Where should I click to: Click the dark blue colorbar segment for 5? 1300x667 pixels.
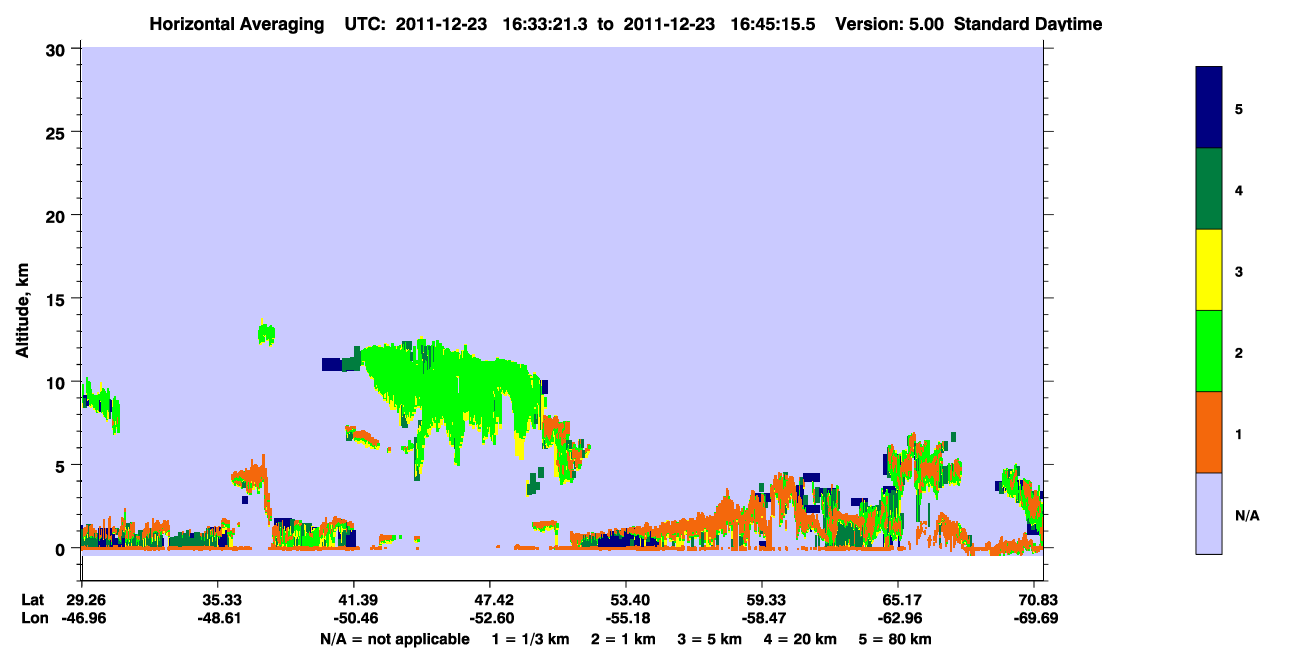[1209, 108]
